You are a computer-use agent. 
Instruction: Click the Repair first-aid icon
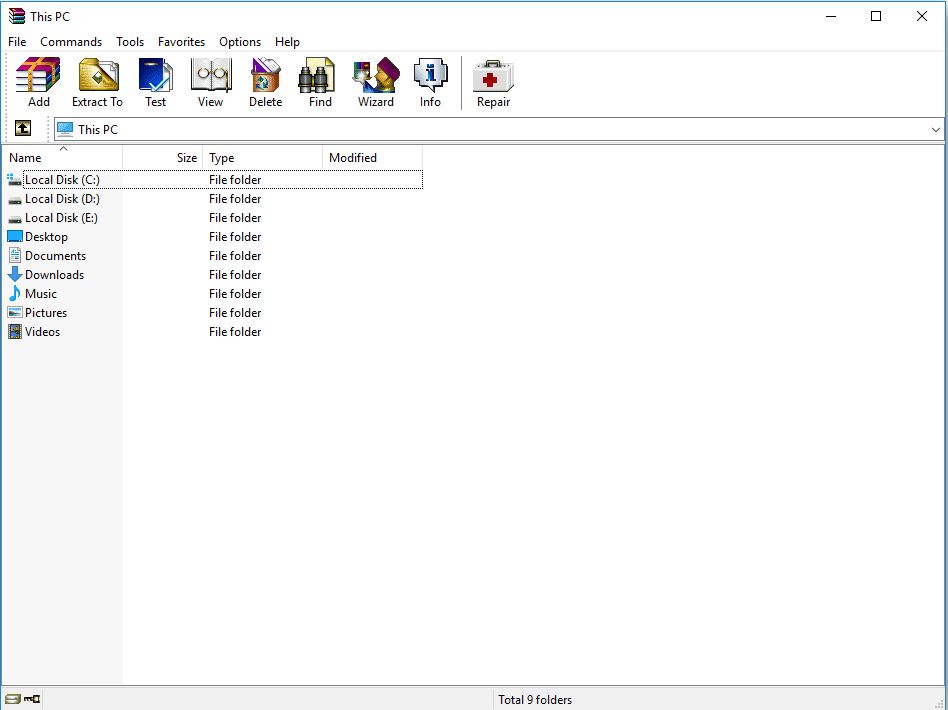coord(493,82)
